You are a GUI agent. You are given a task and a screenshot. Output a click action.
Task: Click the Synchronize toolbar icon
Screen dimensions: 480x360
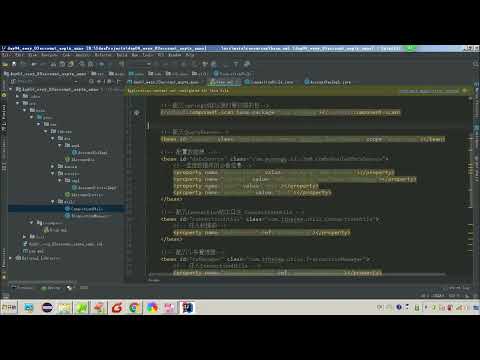(x=23, y=64)
